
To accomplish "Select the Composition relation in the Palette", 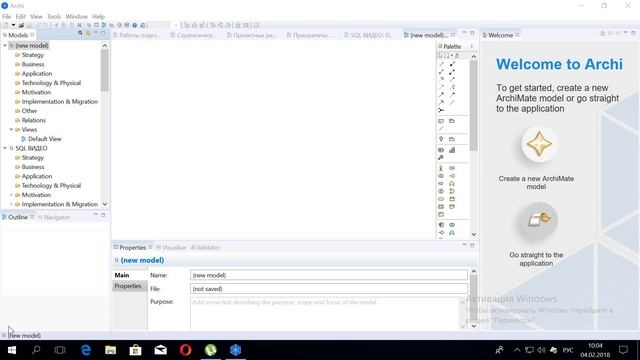I will tap(452, 64).
